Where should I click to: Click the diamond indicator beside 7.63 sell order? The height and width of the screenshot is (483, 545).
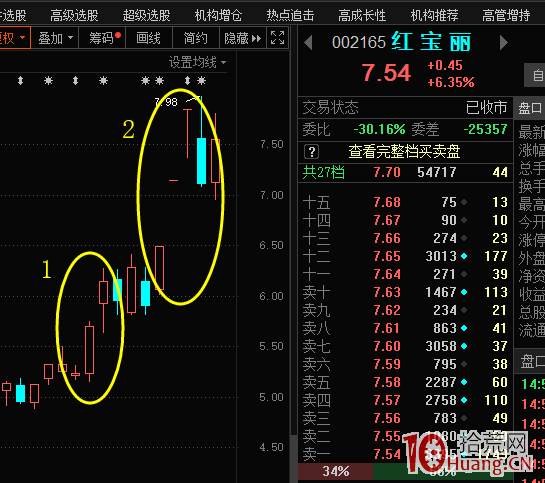[464, 292]
